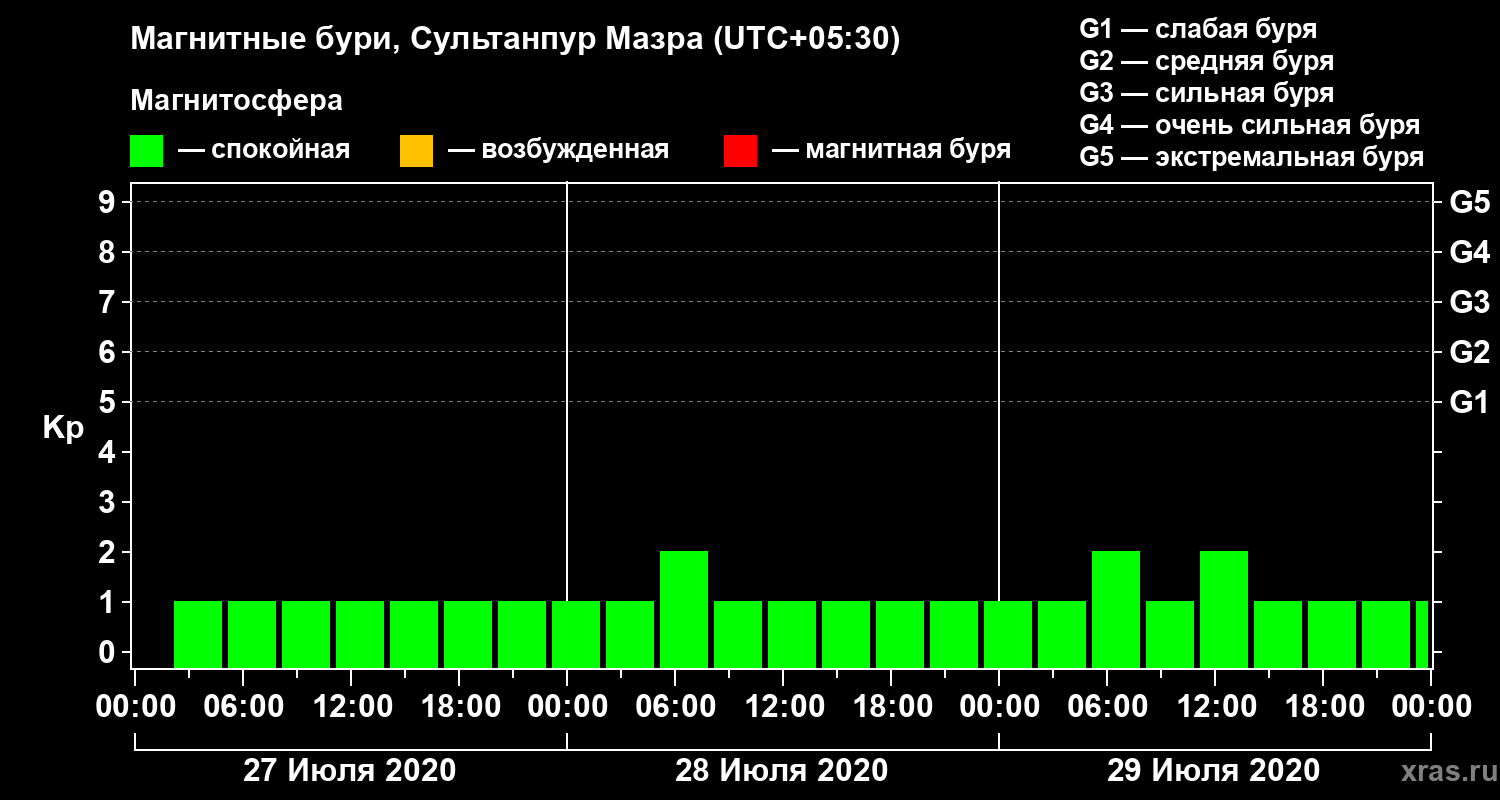1500x800 pixels.
Task: Click the Kp 2 bar at 12:00 on 29 Июля
Action: [x=1224, y=609]
